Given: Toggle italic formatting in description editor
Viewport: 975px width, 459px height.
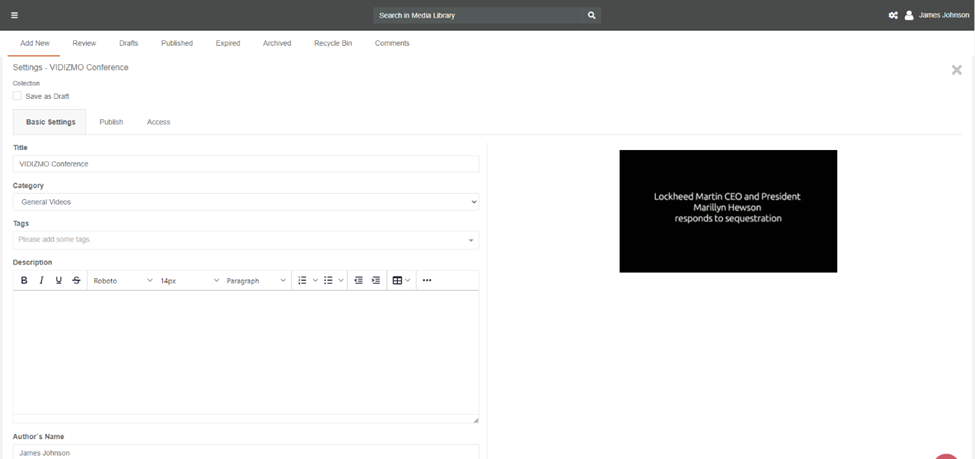Looking at the screenshot, I should 41,281.
